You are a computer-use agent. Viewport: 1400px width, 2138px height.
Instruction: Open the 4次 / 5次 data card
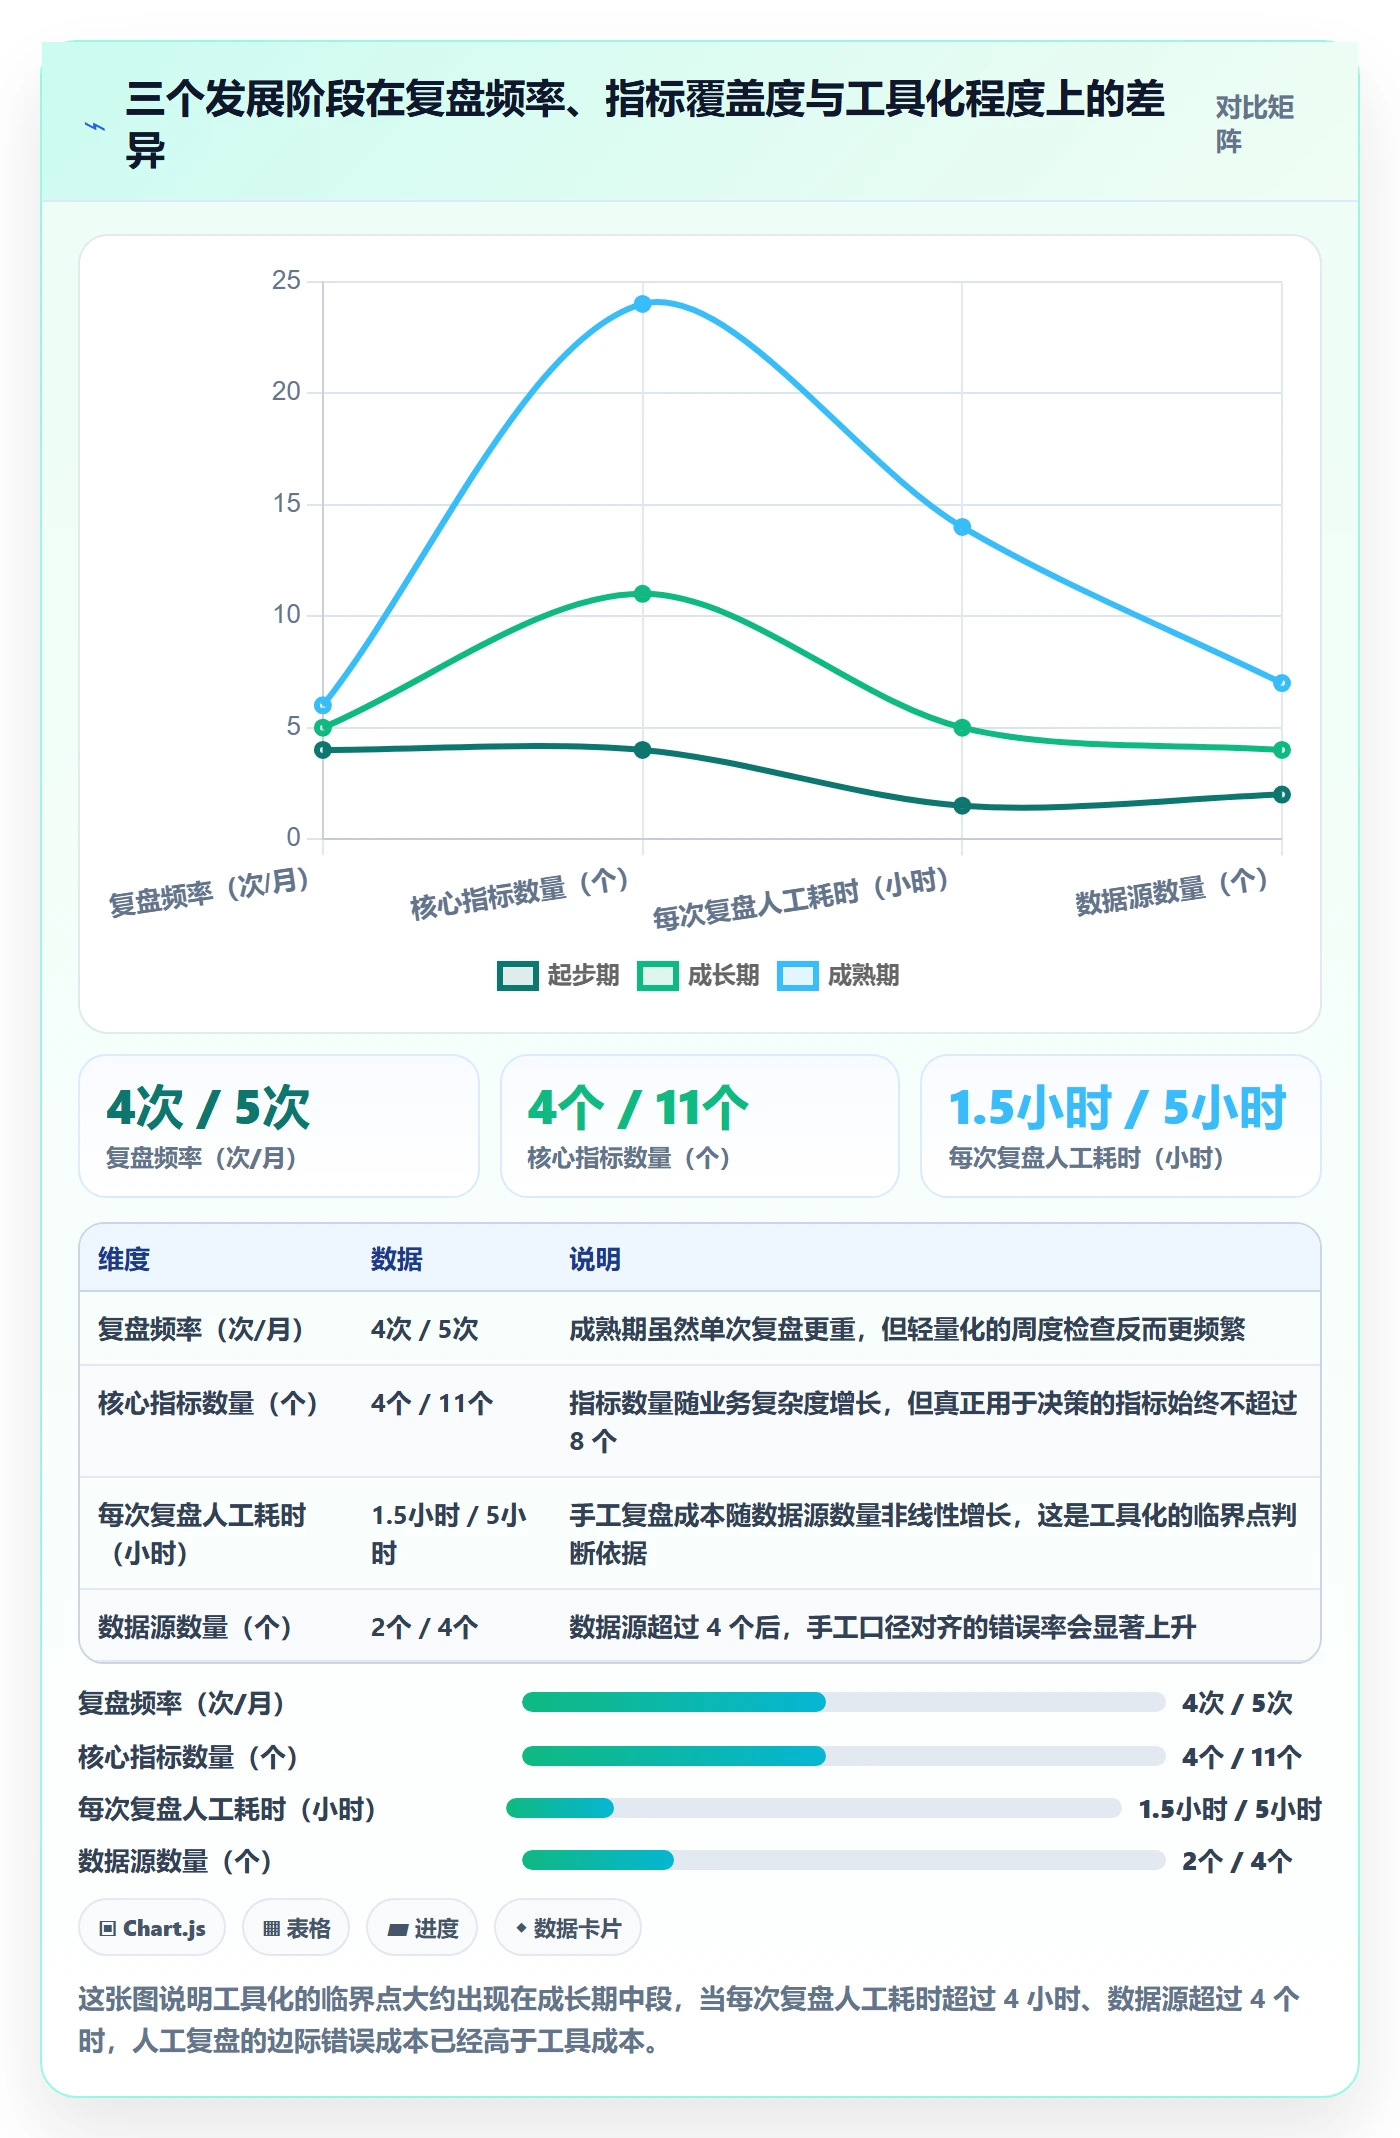[x=279, y=1126]
